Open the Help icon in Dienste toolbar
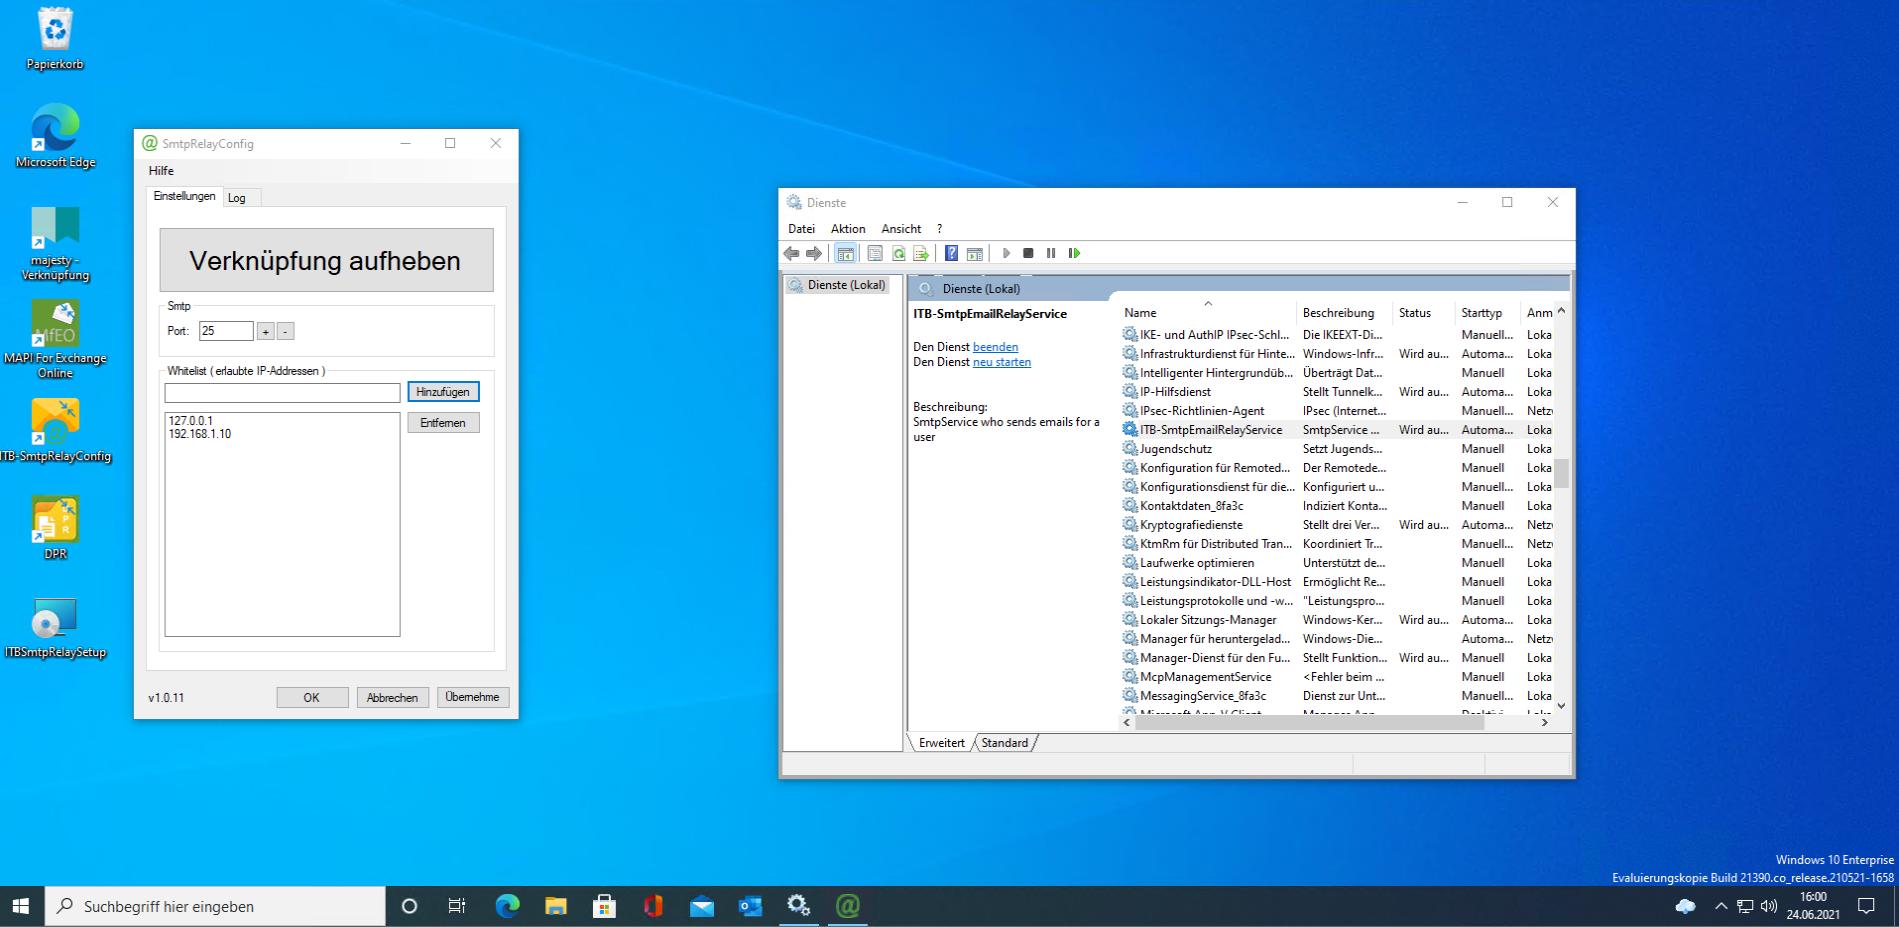 click(x=951, y=254)
